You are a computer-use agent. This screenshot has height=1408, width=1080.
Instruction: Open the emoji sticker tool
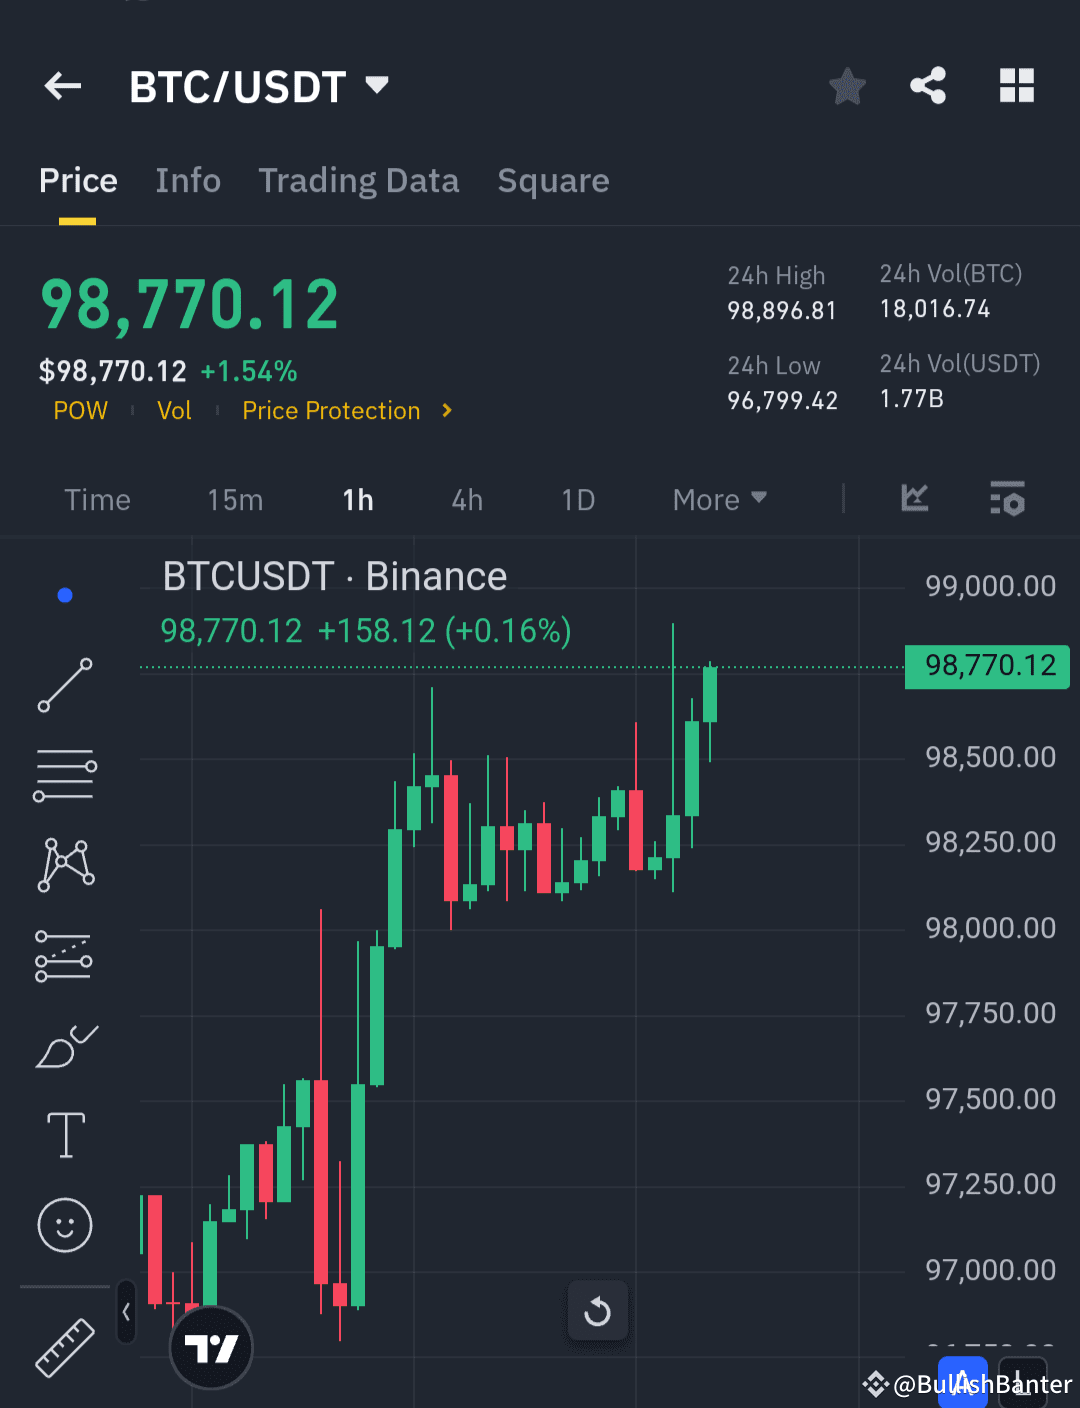click(x=64, y=1225)
